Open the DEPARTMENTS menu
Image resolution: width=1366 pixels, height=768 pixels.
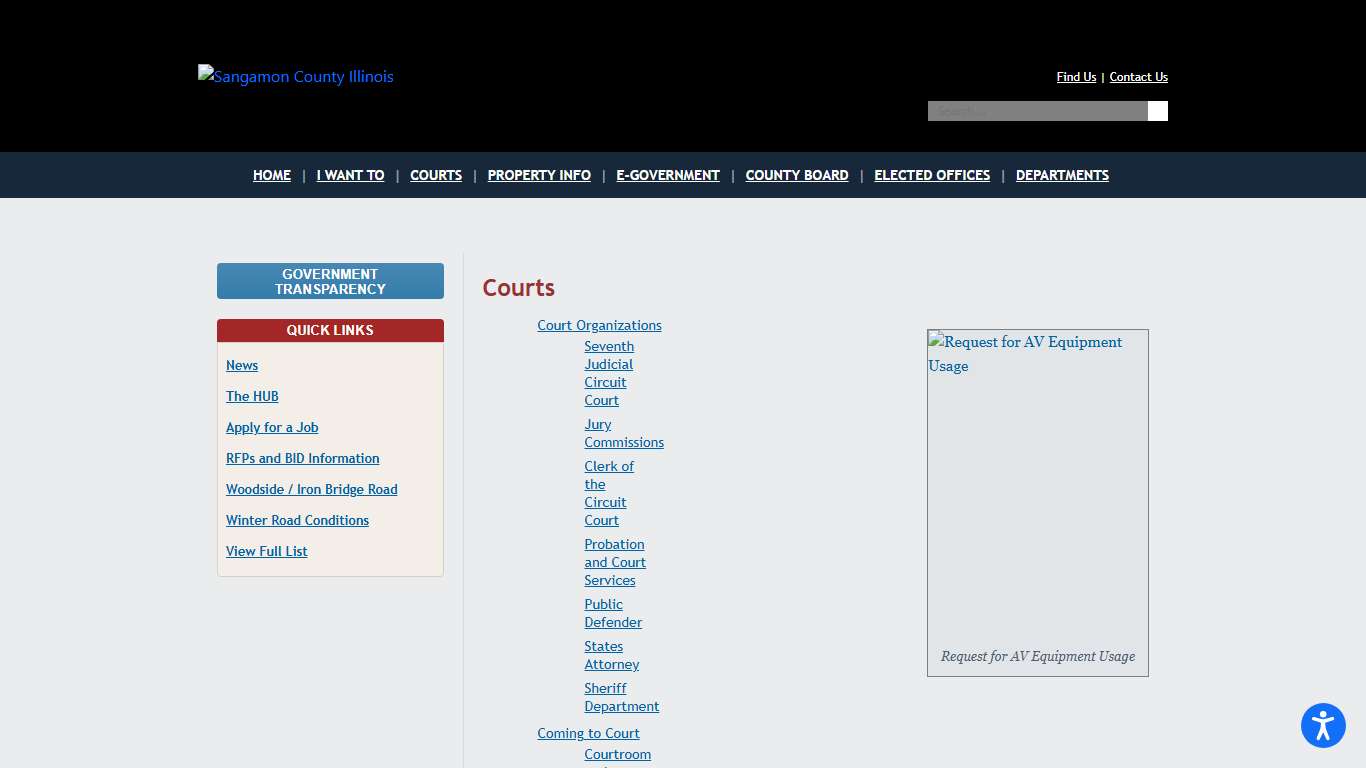click(x=1062, y=175)
